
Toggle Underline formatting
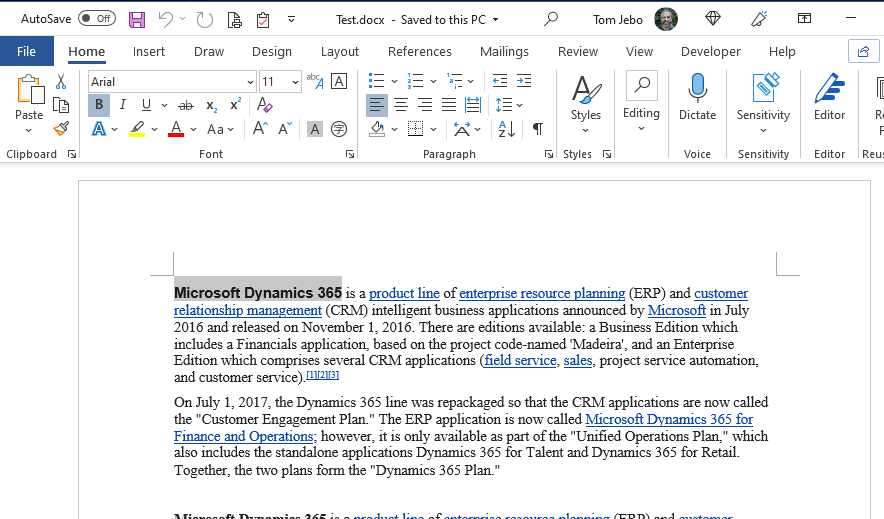[x=146, y=105]
